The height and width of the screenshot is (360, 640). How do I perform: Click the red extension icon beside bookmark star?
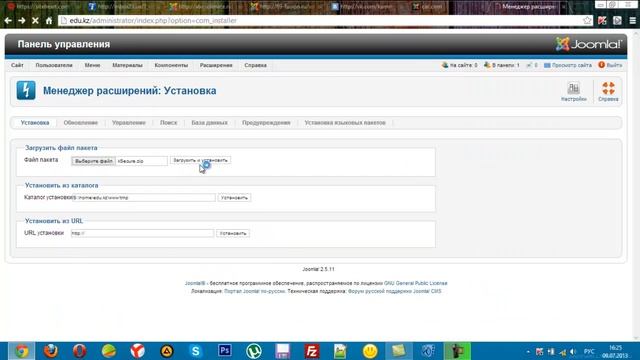click(x=602, y=20)
